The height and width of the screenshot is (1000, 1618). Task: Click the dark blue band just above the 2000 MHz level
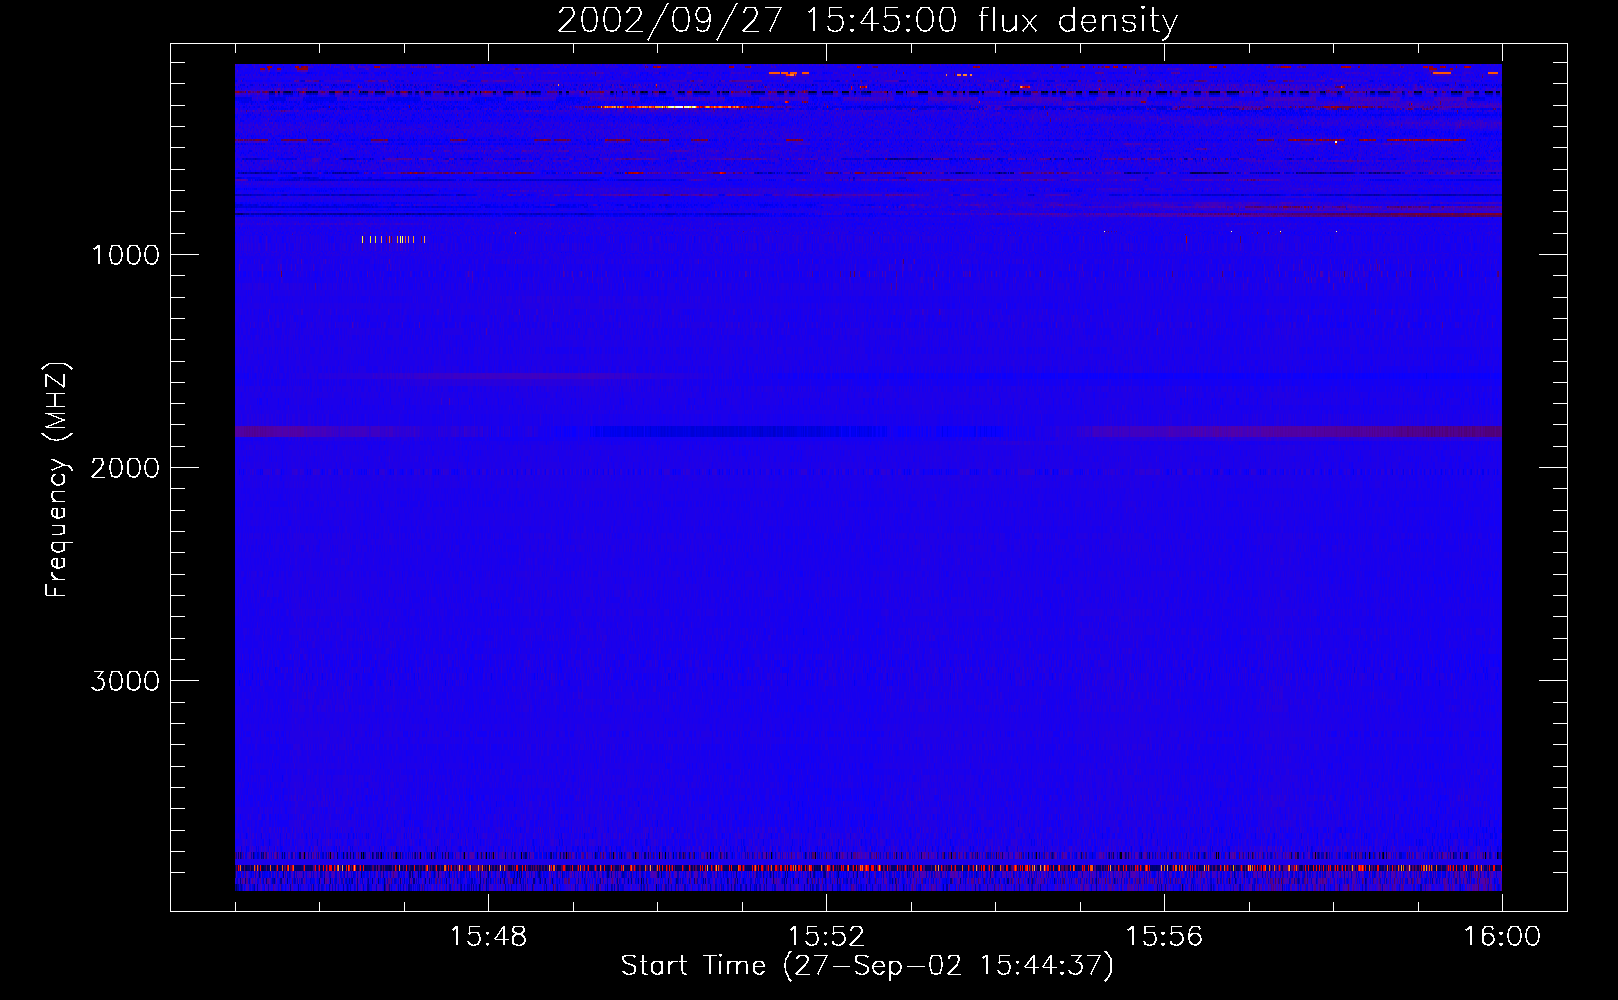pos(738,432)
